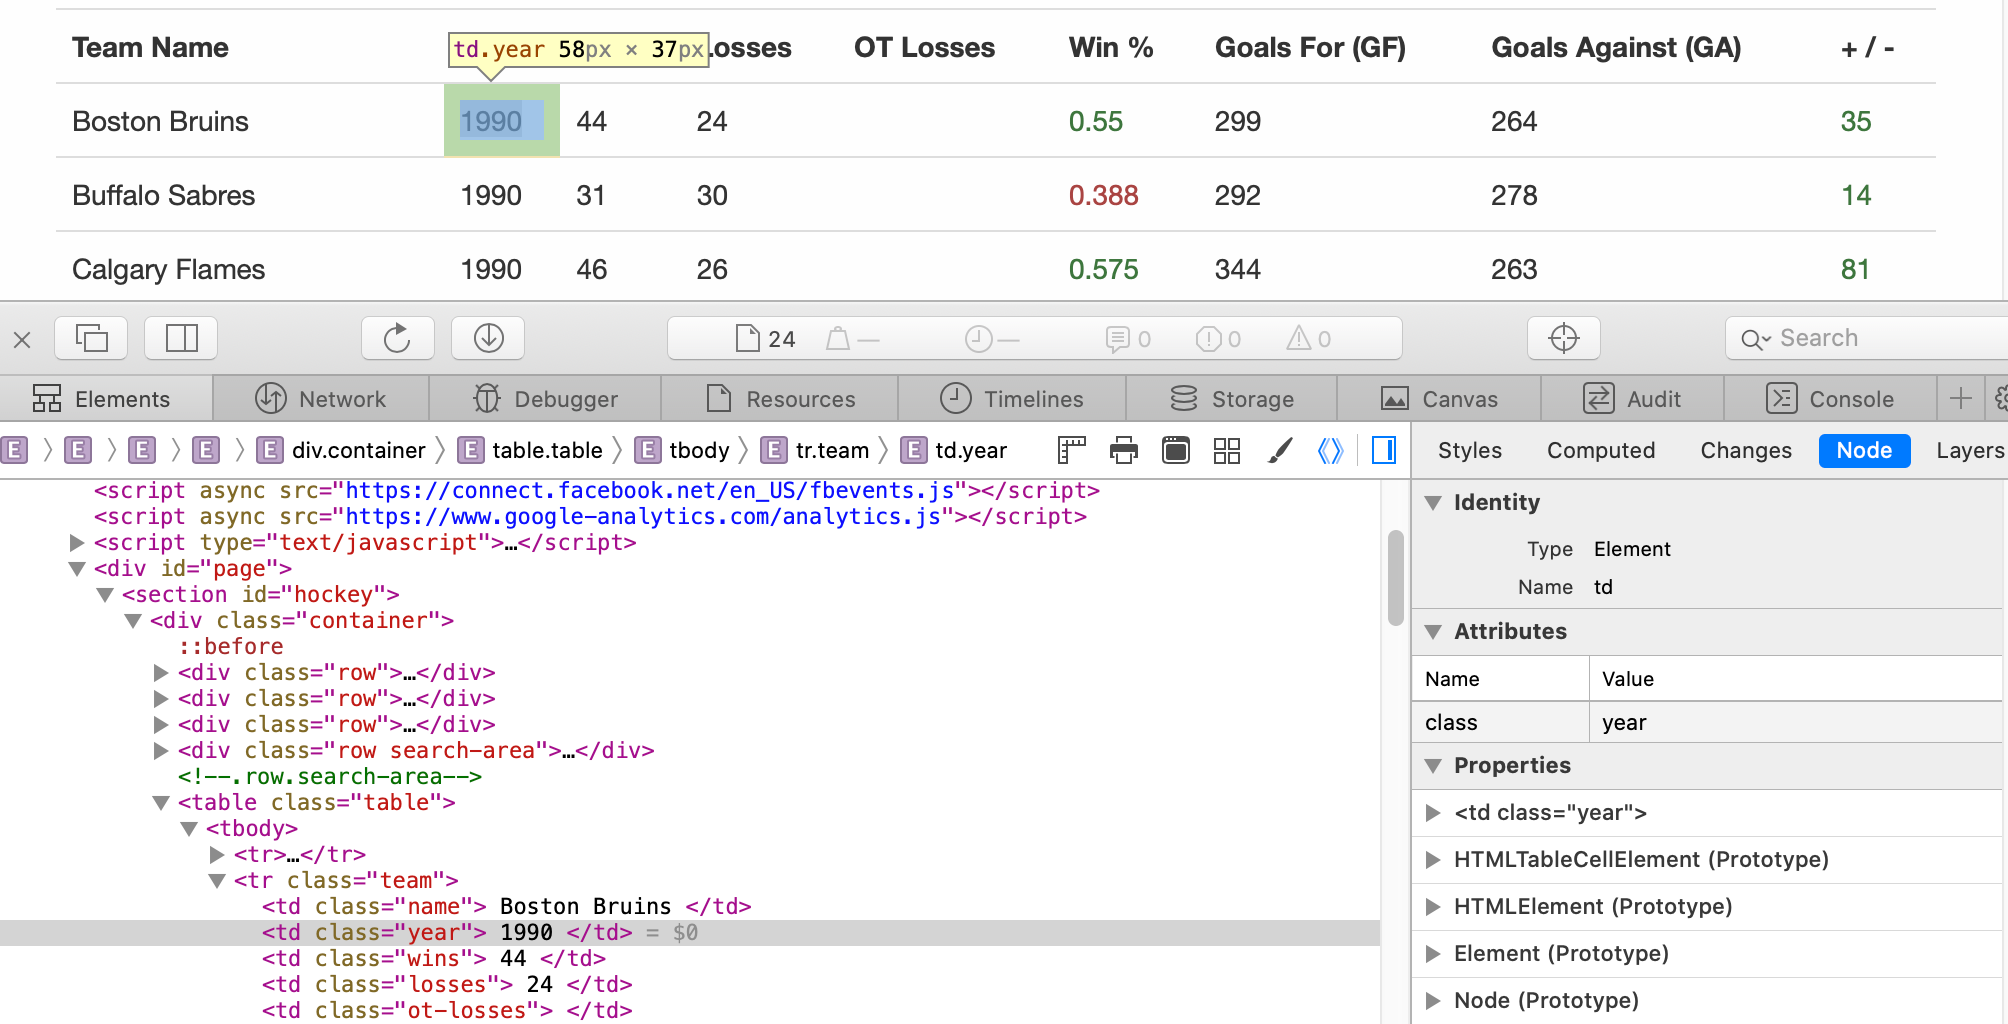Click the download web archive icon
This screenshot has height=1024, width=2008.
tap(488, 338)
